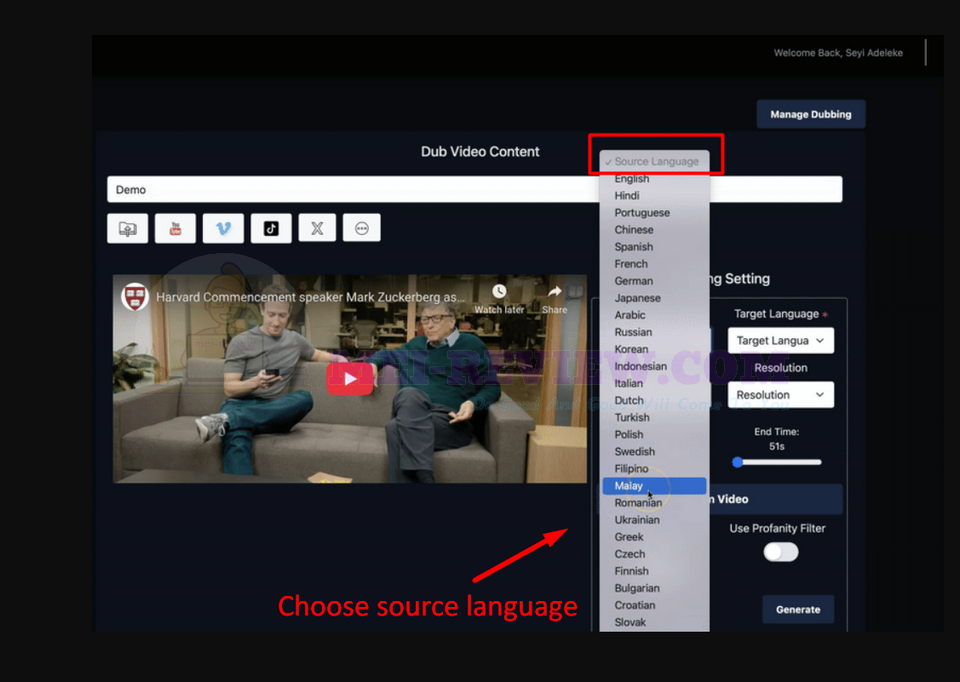This screenshot has width=960, height=682.
Task: Open Manage Dubbing
Action: (810, 113)
